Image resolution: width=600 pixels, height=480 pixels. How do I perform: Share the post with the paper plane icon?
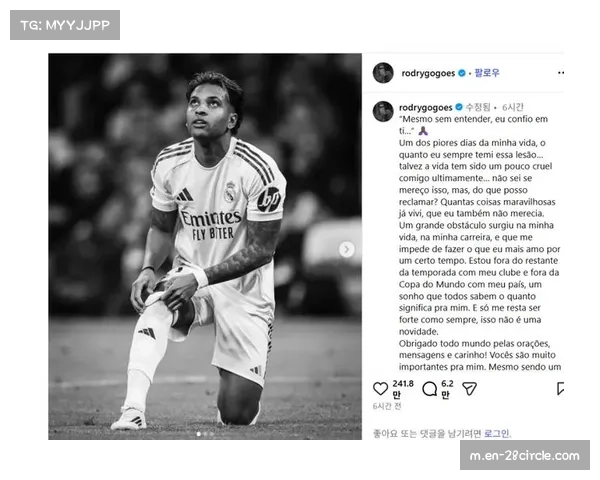[x=469, y=389]
